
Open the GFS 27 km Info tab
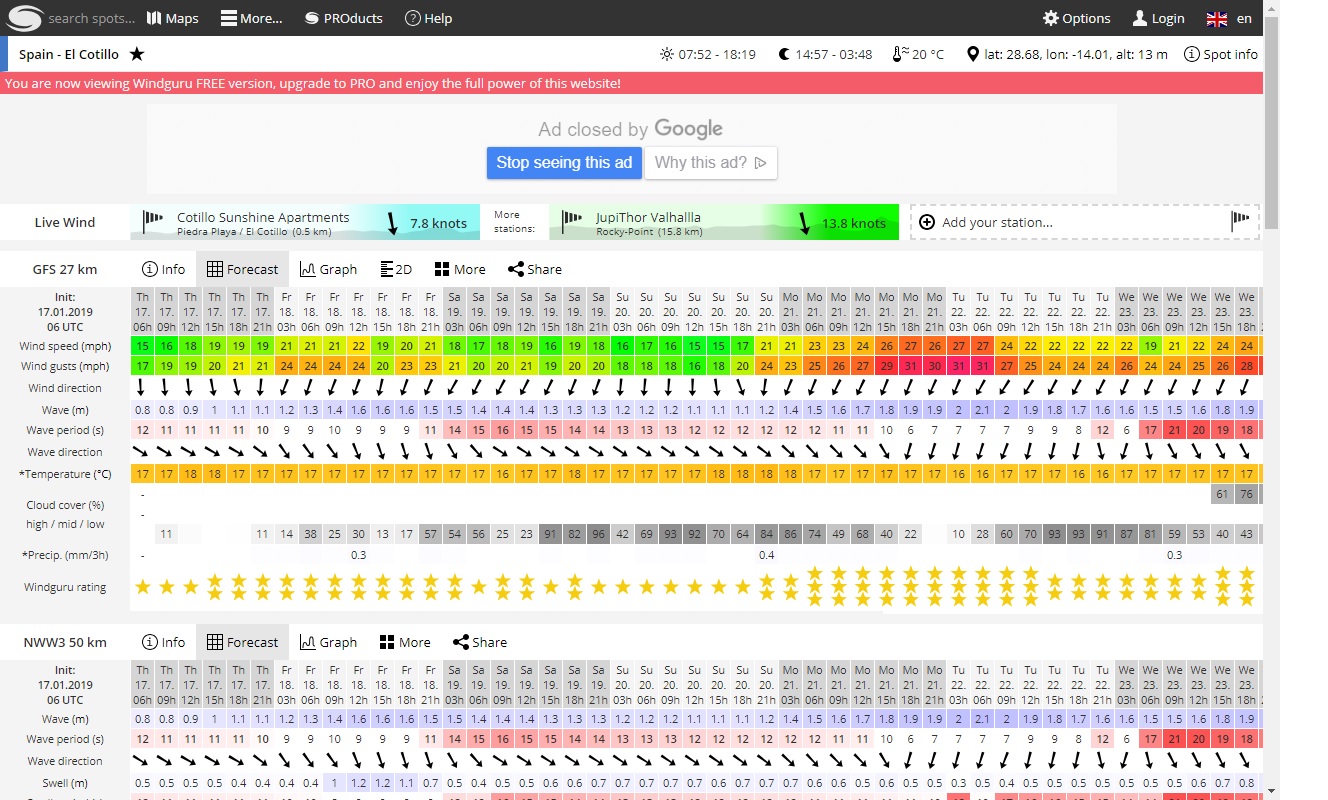click(x=163, y=269)
